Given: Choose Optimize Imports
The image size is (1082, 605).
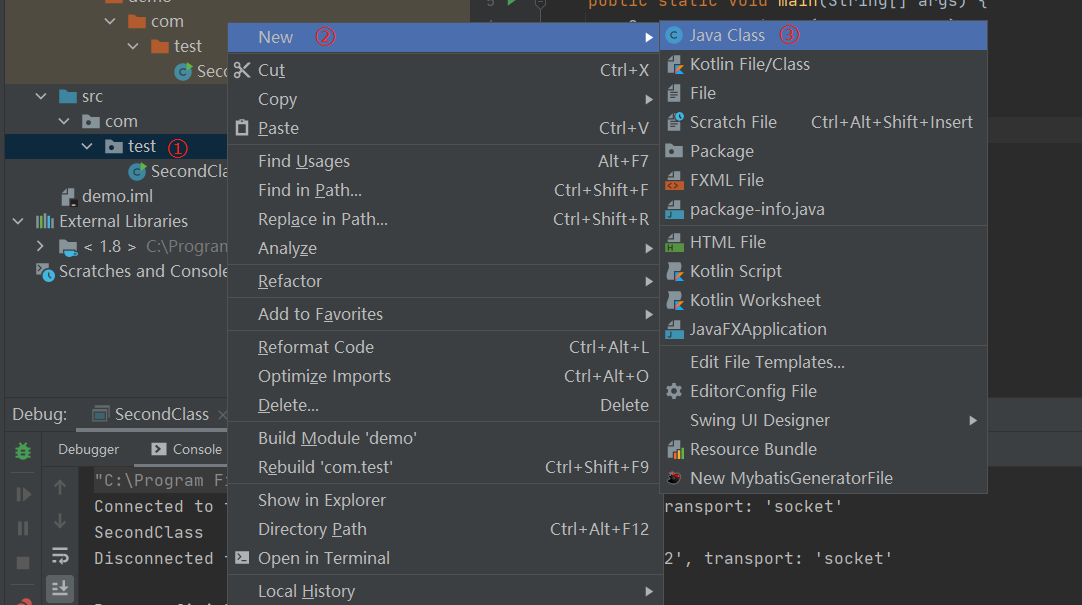Looking at the screenshot, I should tap(445, 376).
